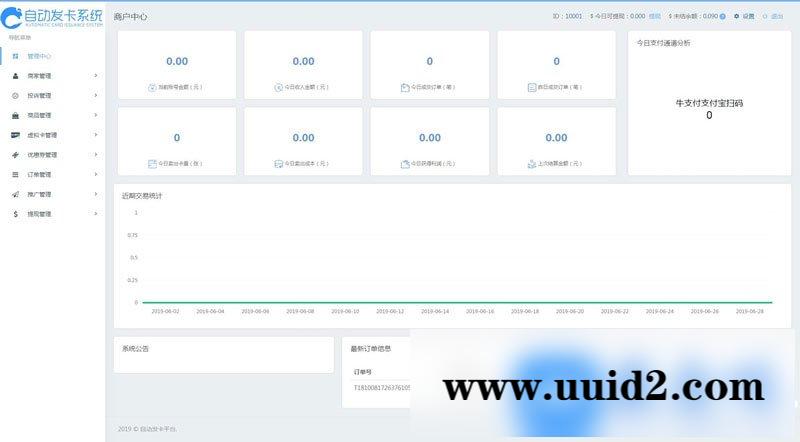Image resolution: width=800 pixels, height=442 pixels.
Task: Click the shopping bag icon for 商品管理
Action: tap(15, 115)
